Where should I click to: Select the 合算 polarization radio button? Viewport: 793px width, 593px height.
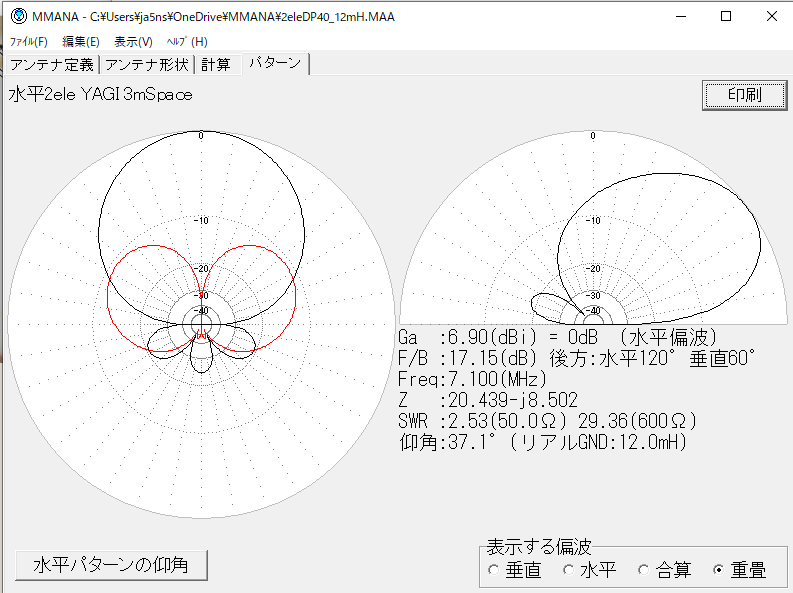665,570
